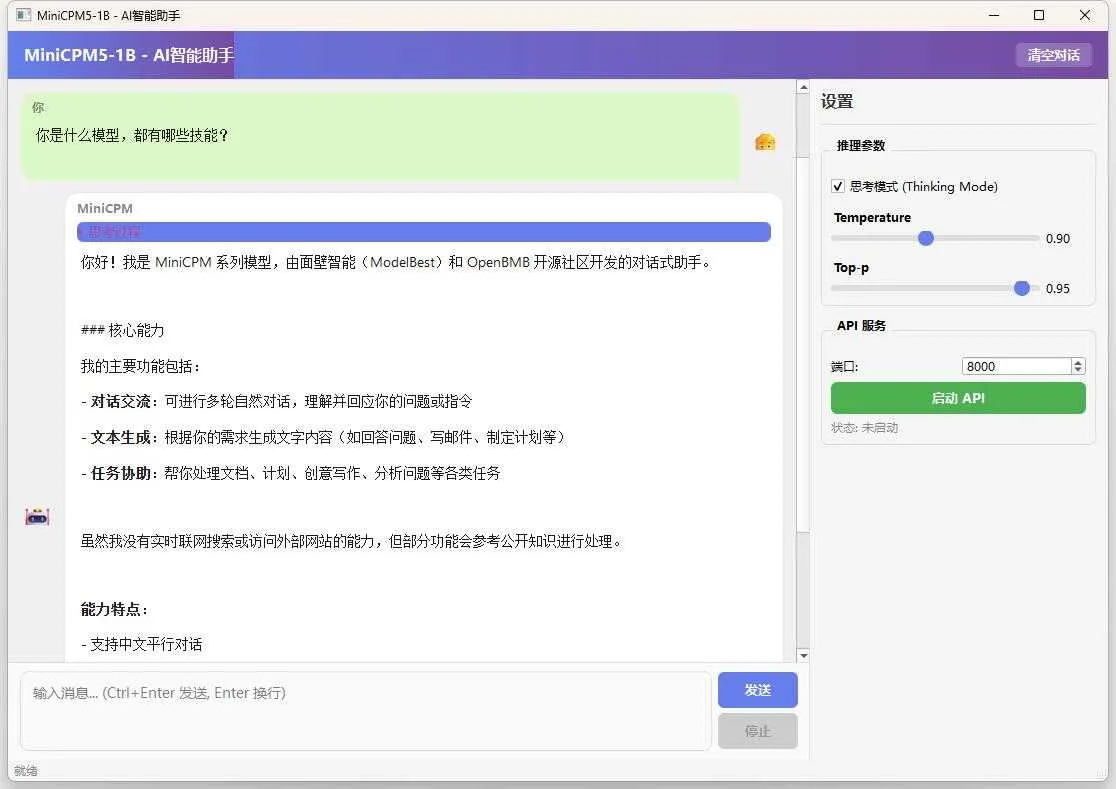1116x789 pixels.
Task: Click the header title MiniCPM5-1B AI智能助手
Action: (129, 55)
